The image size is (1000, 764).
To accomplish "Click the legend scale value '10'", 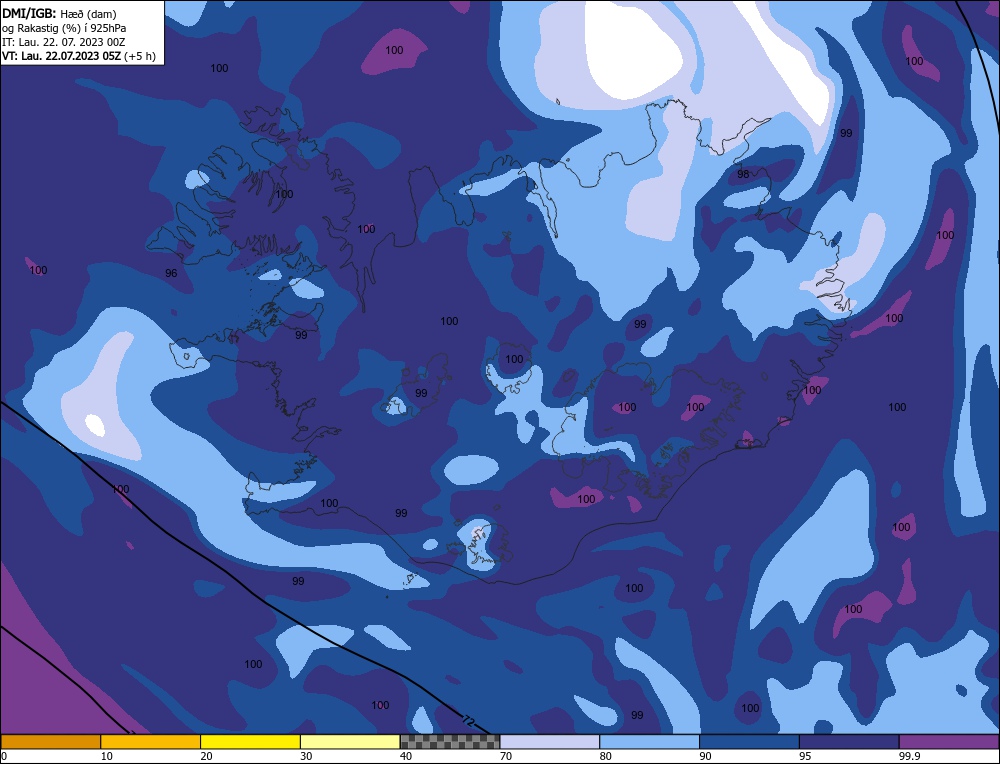I will pos(107,756).
